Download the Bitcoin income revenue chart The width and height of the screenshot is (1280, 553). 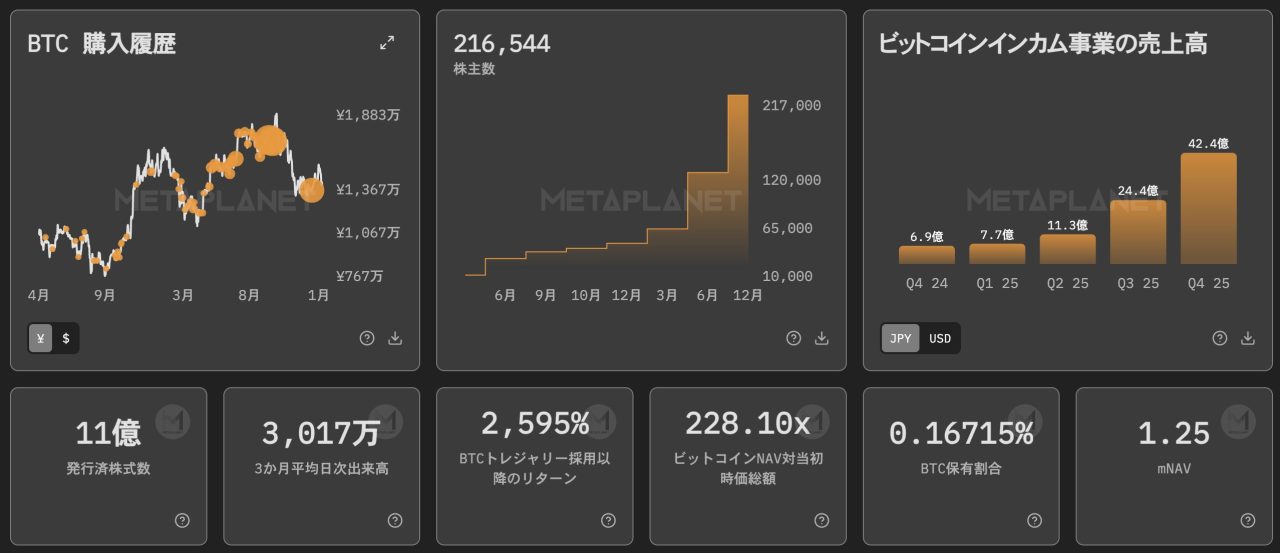click(x=1248, y=338)
